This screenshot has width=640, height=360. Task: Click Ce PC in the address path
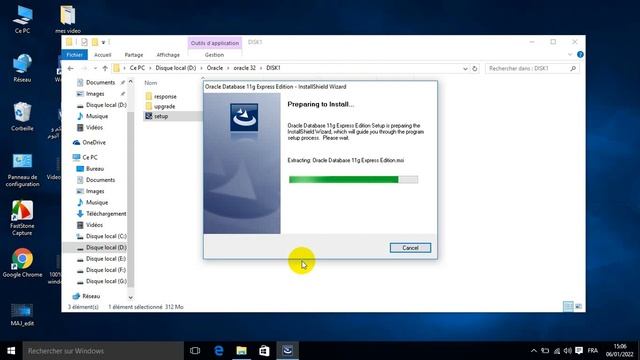137,68
